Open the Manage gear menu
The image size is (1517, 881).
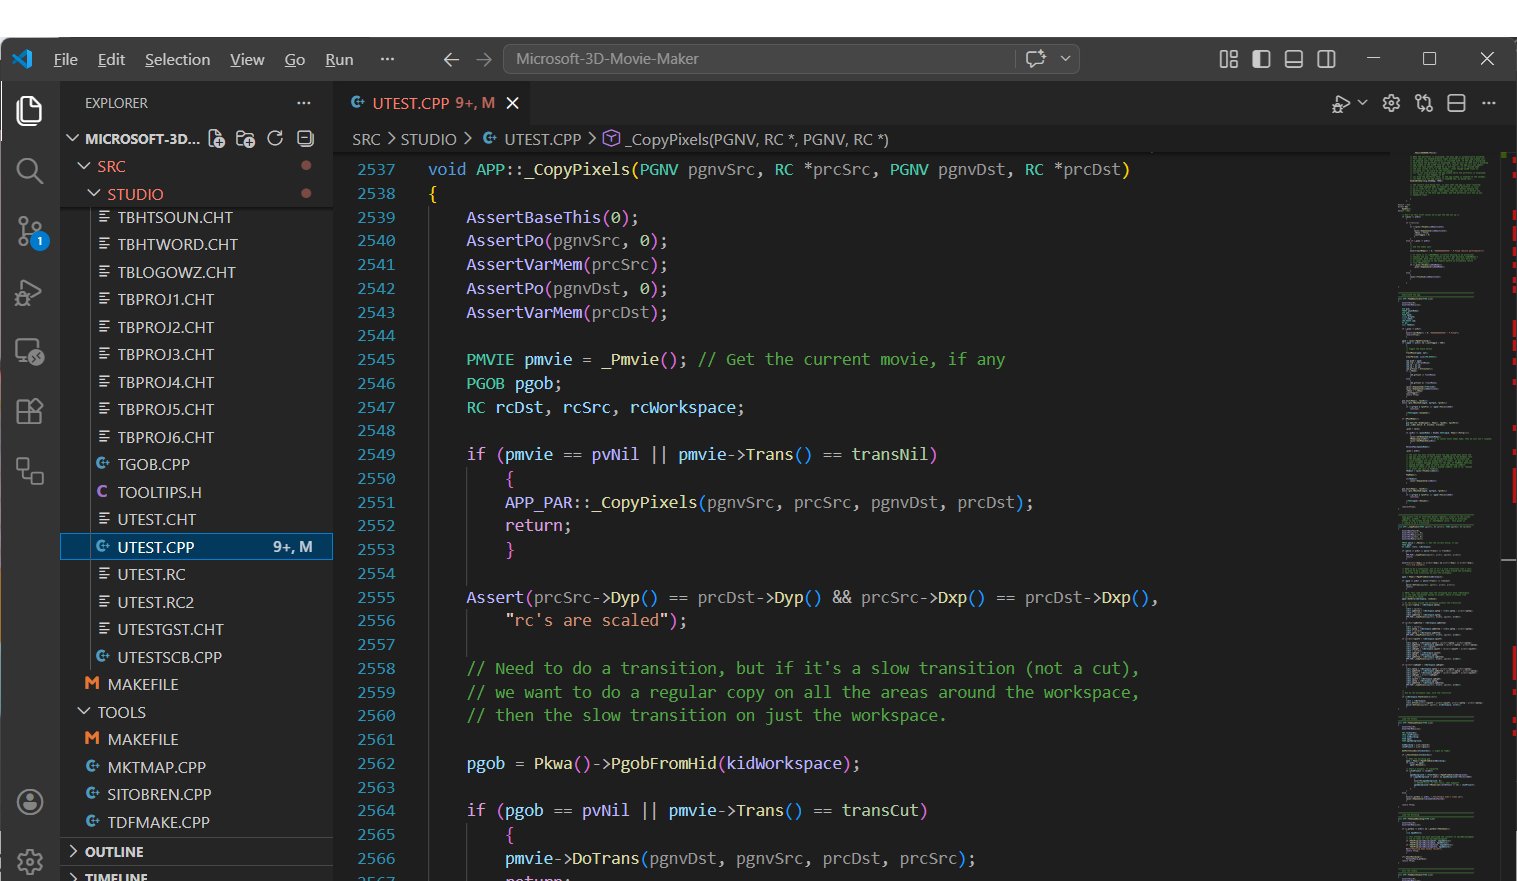[x=30, y=861]
